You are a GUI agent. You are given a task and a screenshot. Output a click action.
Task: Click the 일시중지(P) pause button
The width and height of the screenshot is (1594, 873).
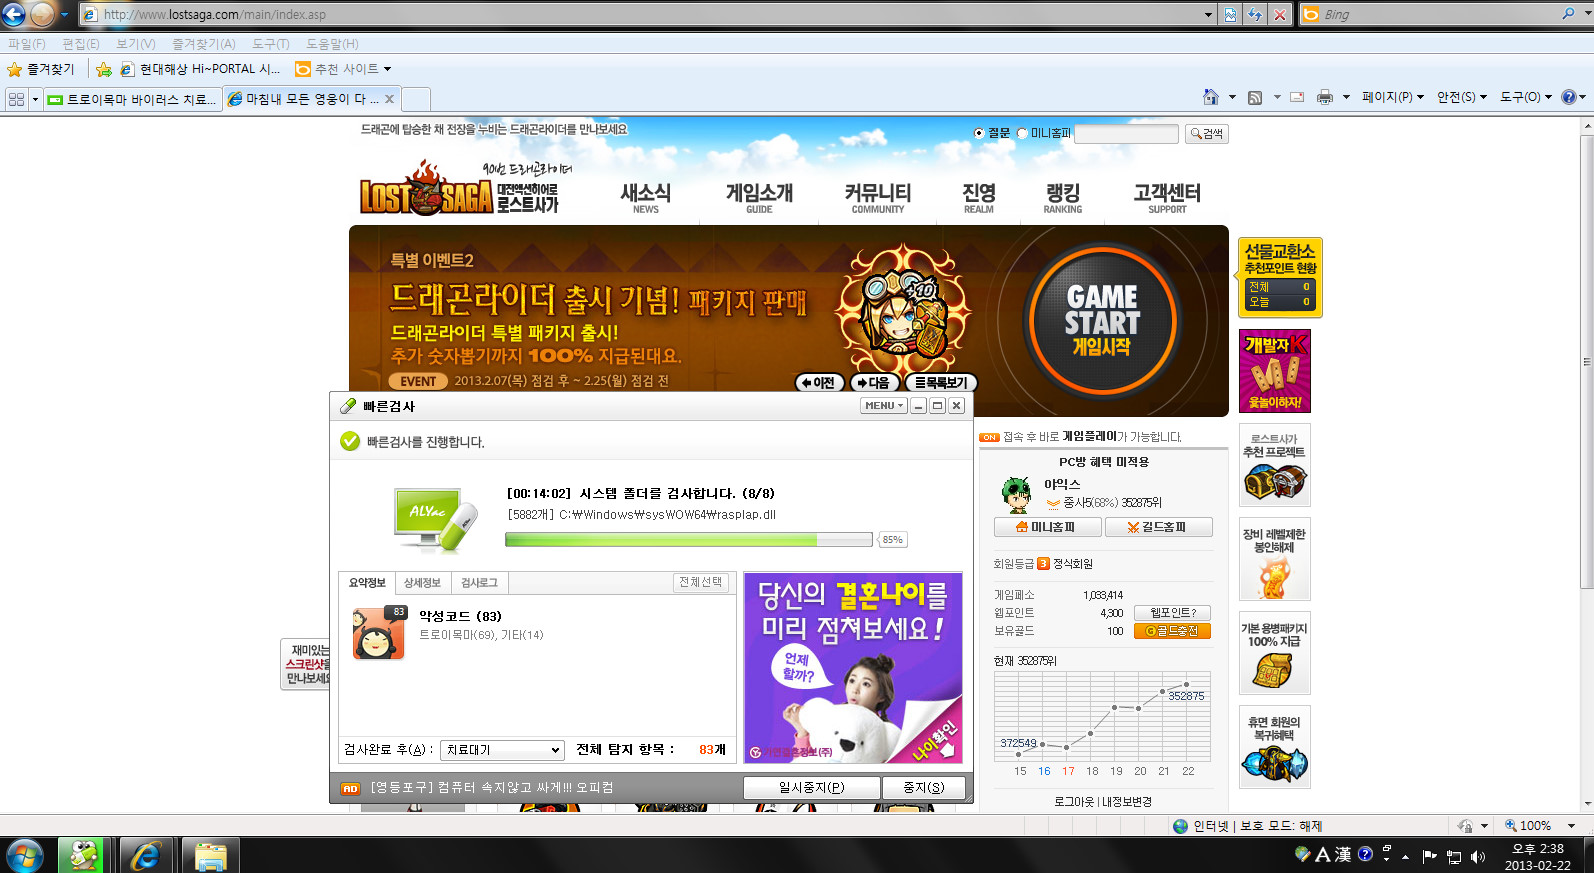click(x=811, y=788)
